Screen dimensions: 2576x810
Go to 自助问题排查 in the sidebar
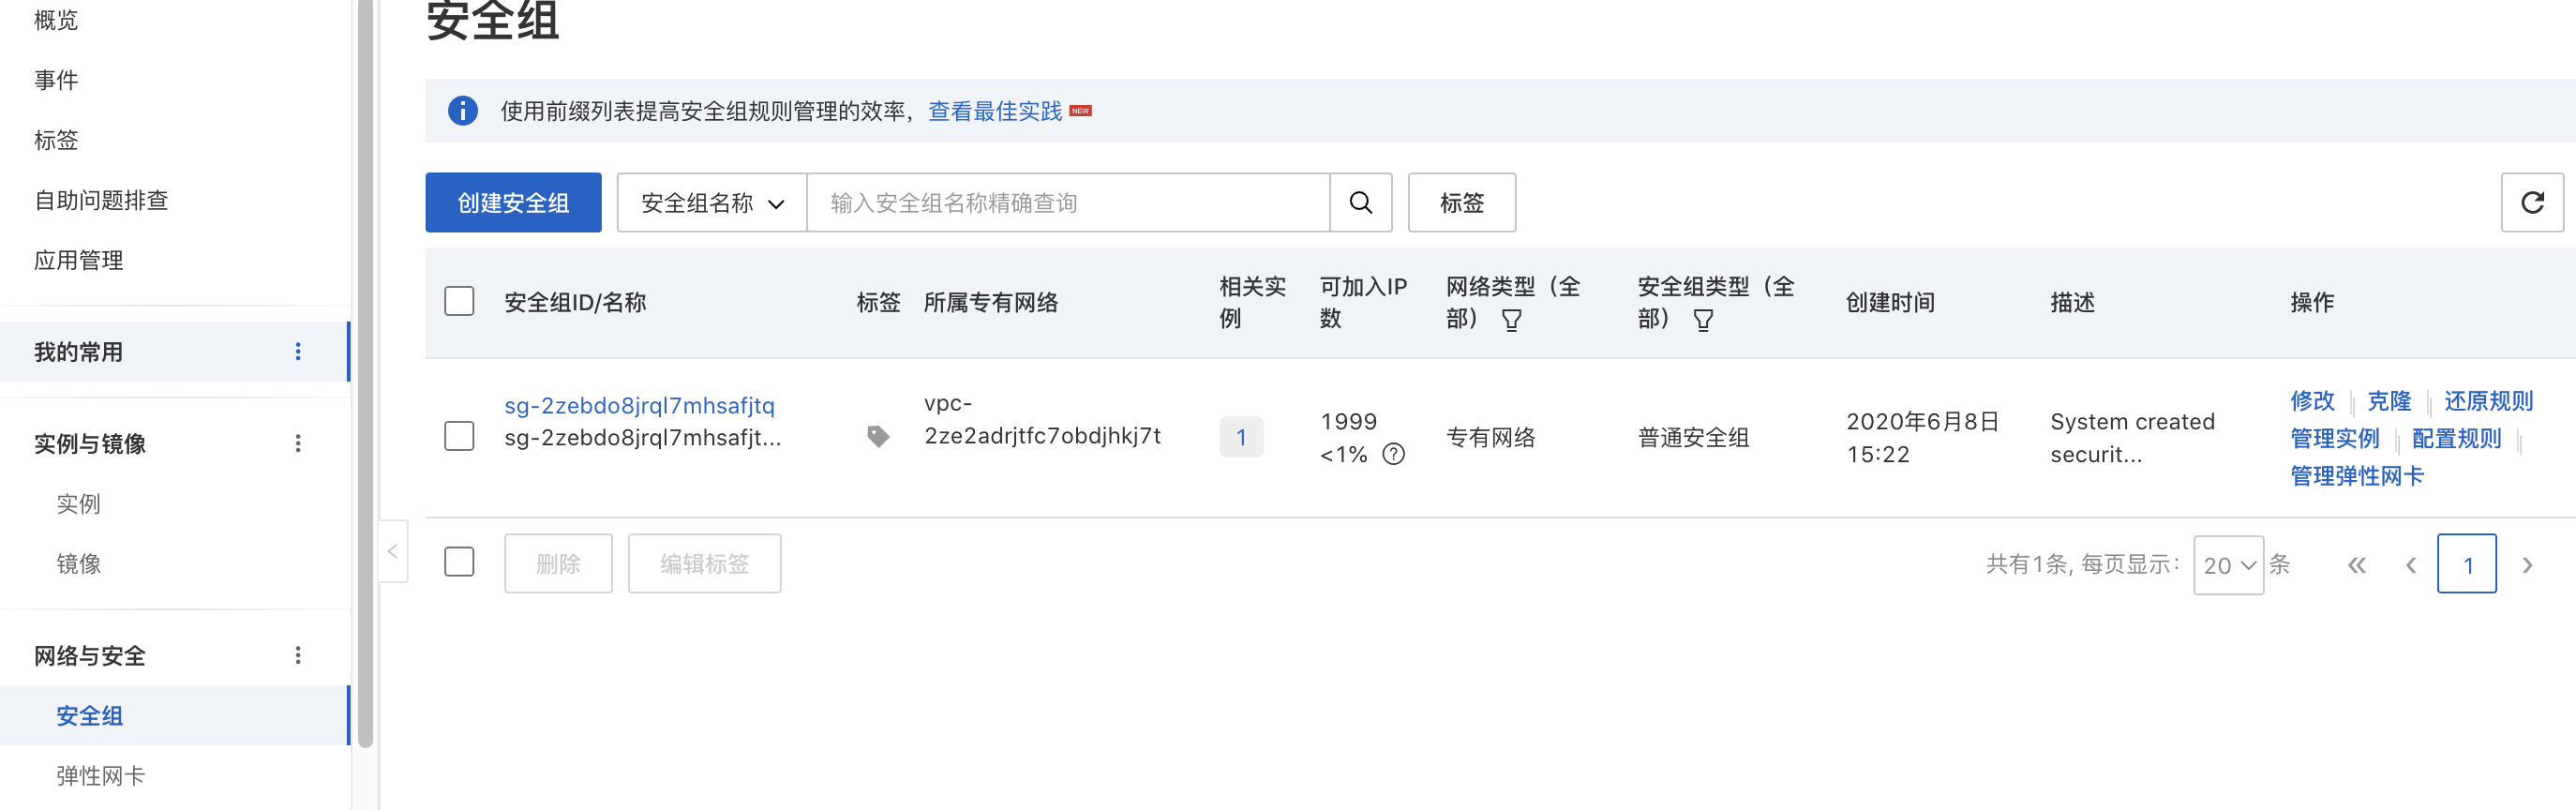point(101,201)
